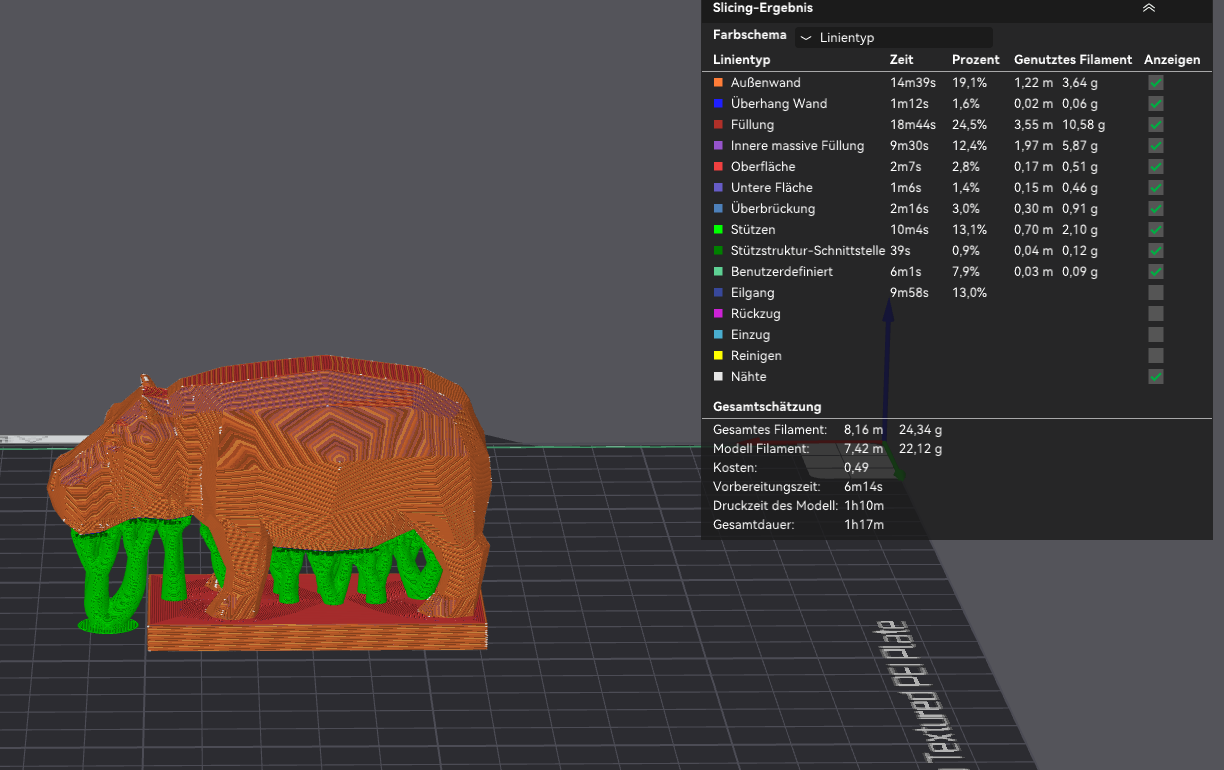
Task: Click the Gesamtdauer value 1h17m
Action: tap(864, 525)
